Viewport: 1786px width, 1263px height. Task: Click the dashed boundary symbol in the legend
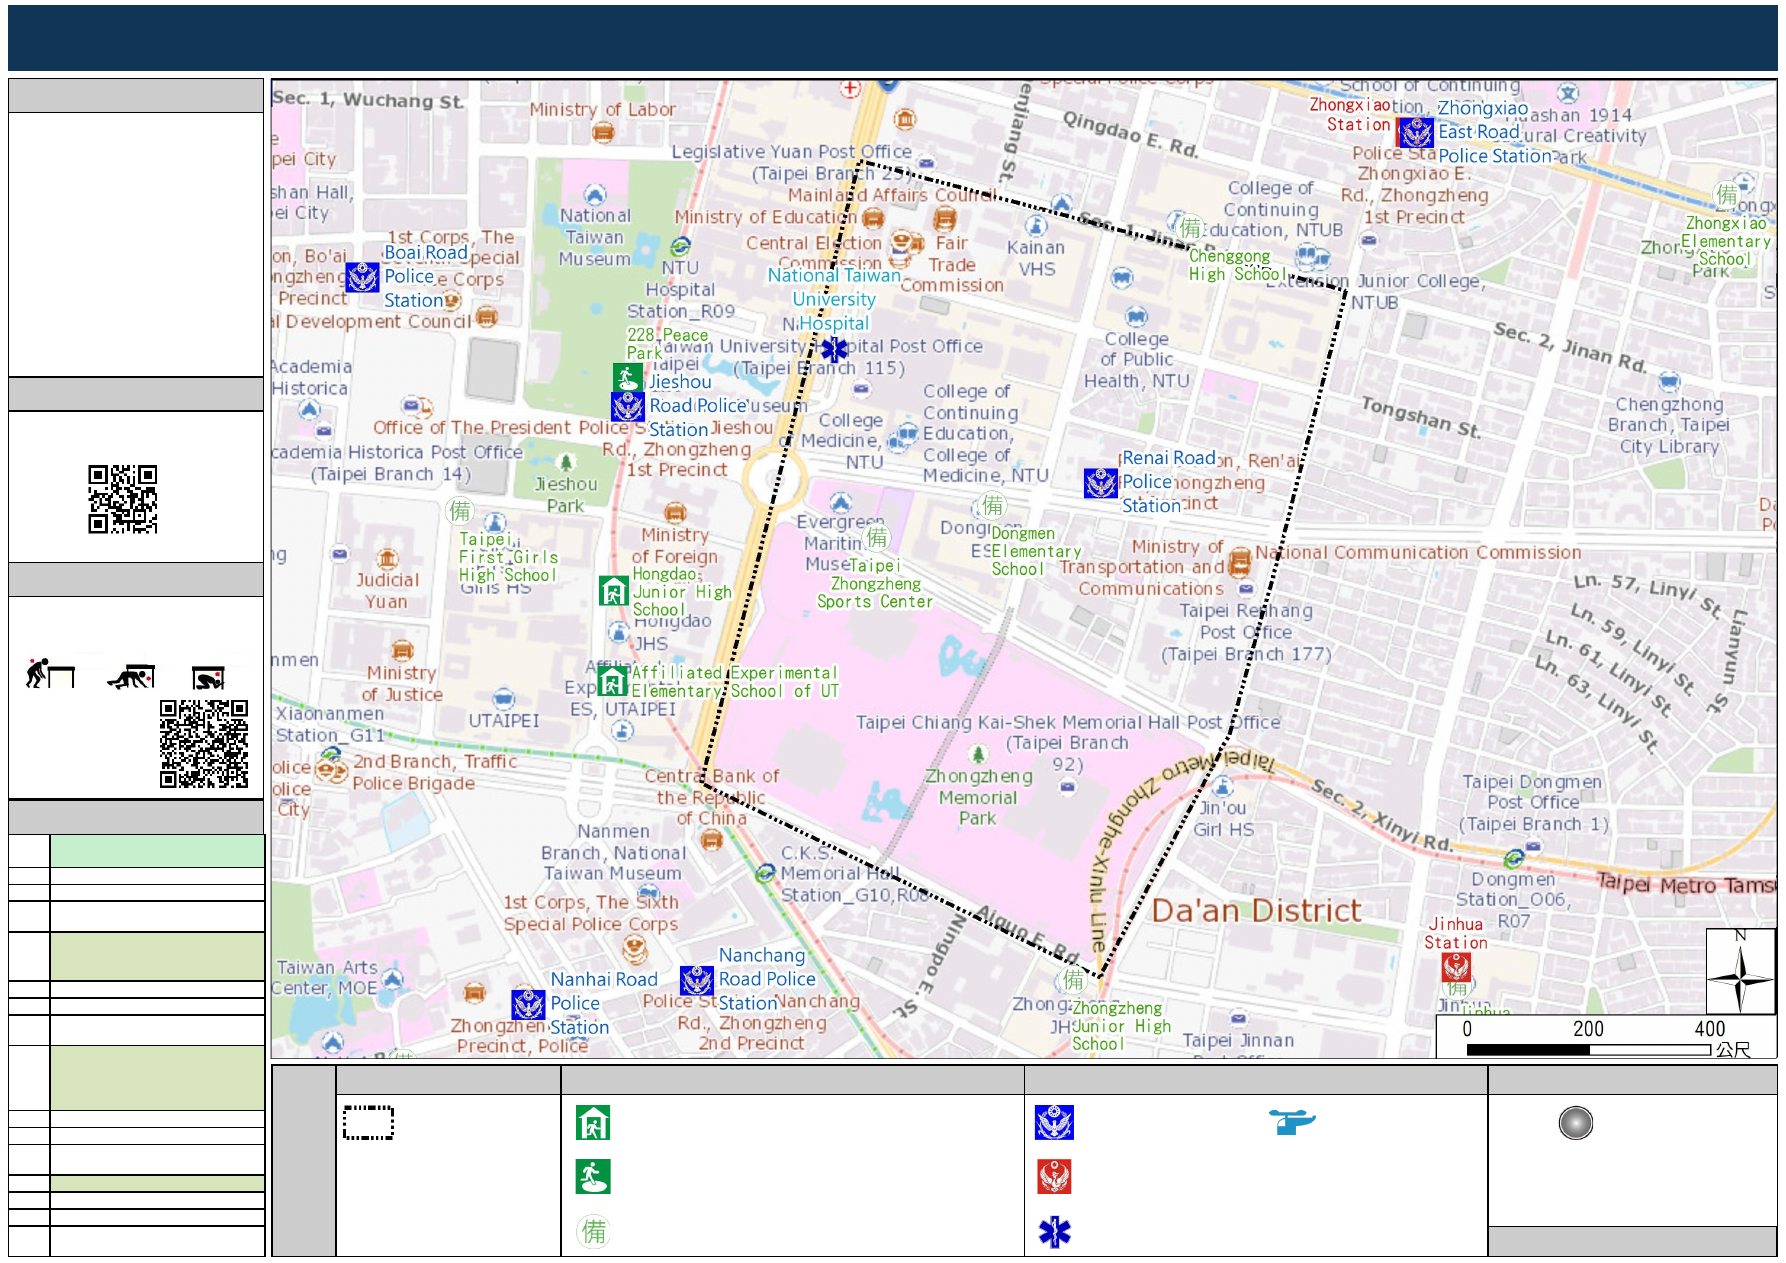[x=368, y=1123]
